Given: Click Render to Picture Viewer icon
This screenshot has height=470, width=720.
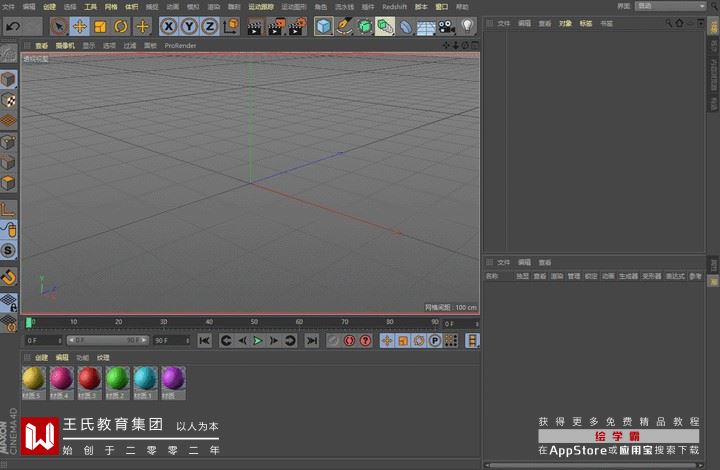Looking at the screenshot, I should [x=276, y=27].
